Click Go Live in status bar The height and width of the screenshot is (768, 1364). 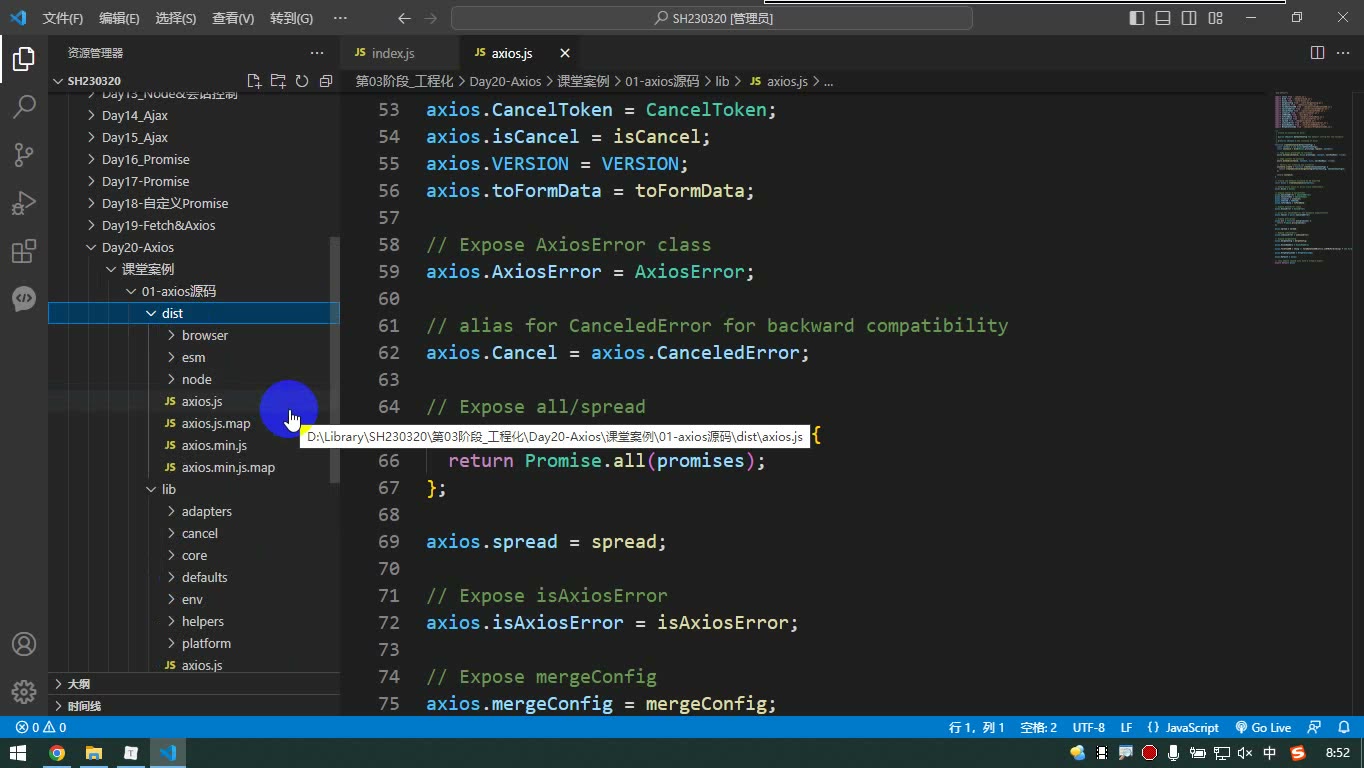(1263, 728)
